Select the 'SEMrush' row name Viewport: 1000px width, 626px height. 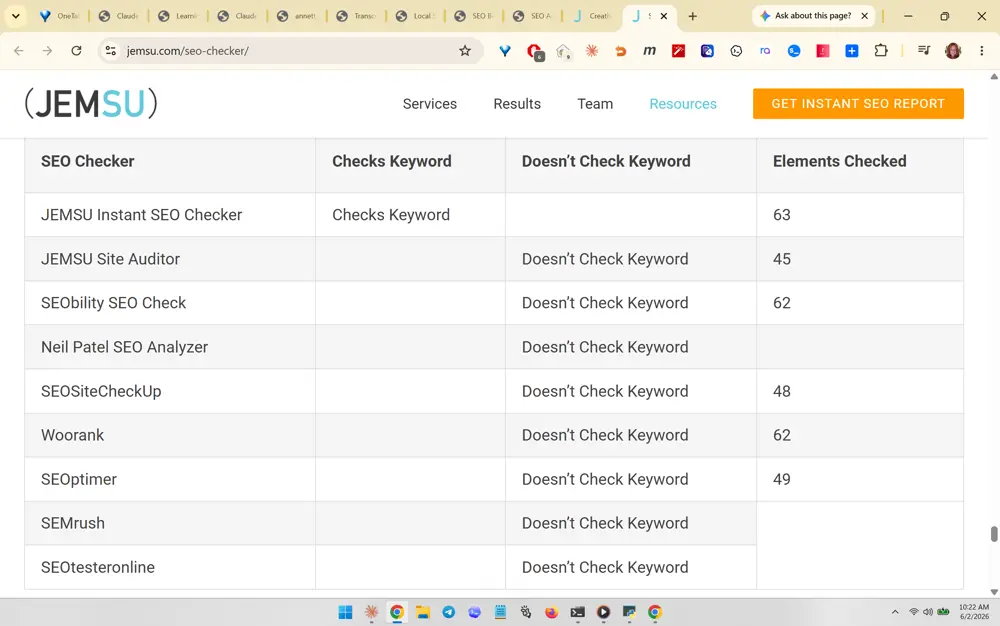click(x=73, y=523)
